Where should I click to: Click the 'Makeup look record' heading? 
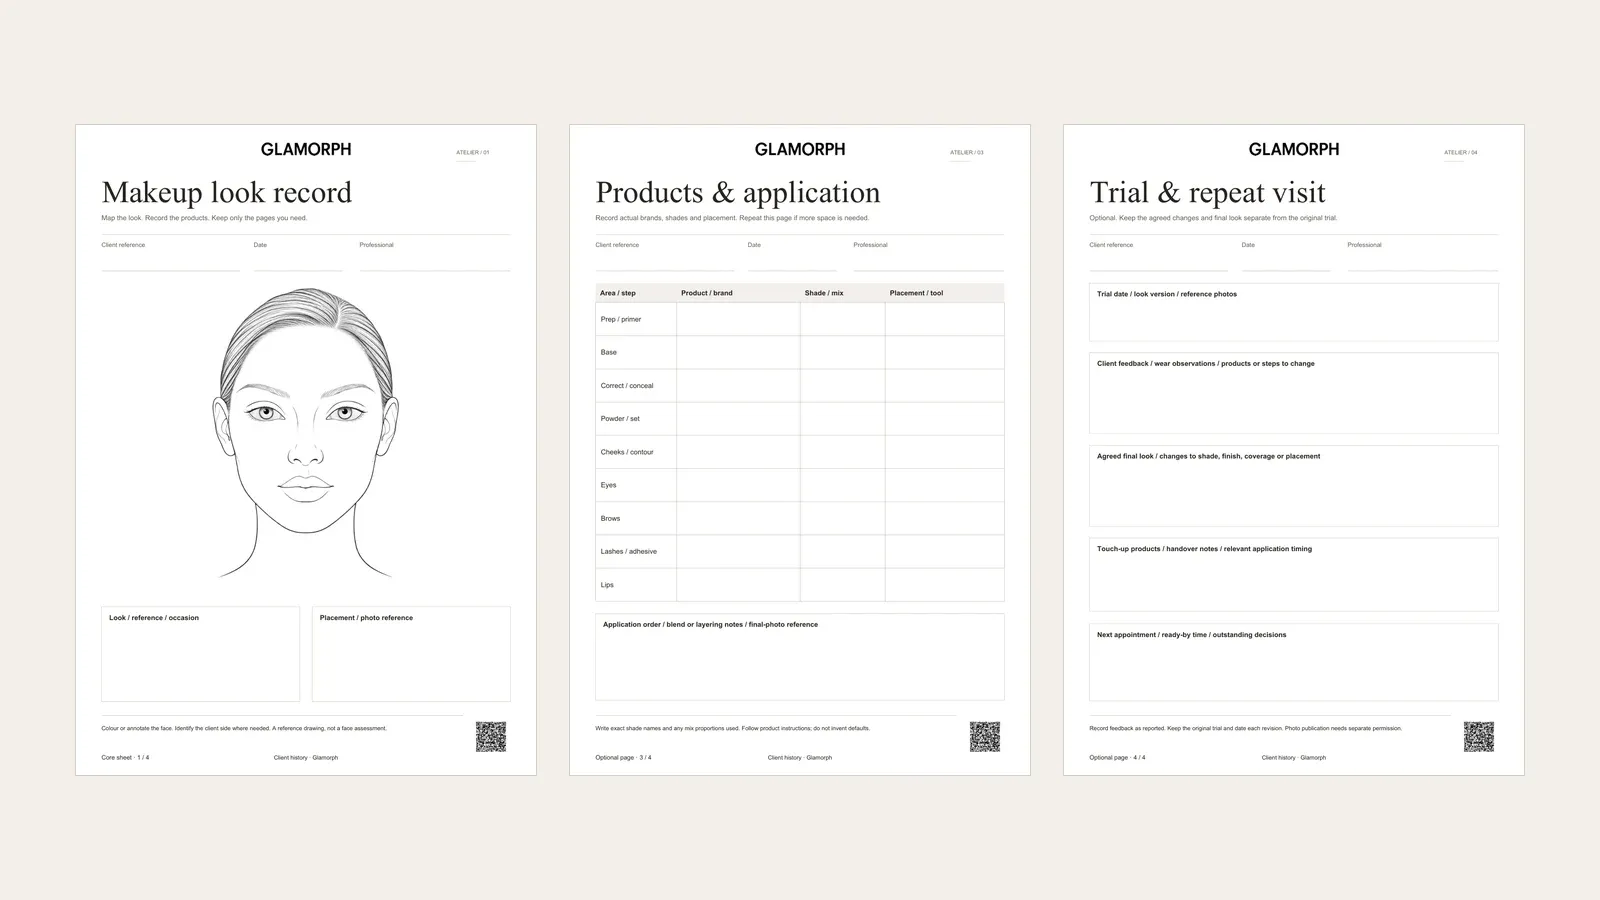(227, 192)
